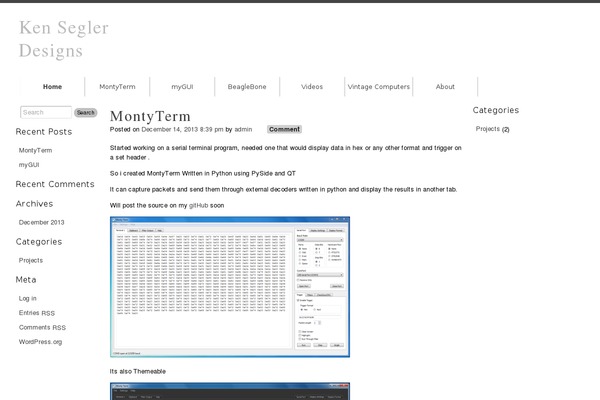Open the Entries RSS link
The height and width of the screenshot is (400, 600).
[37, 313]
